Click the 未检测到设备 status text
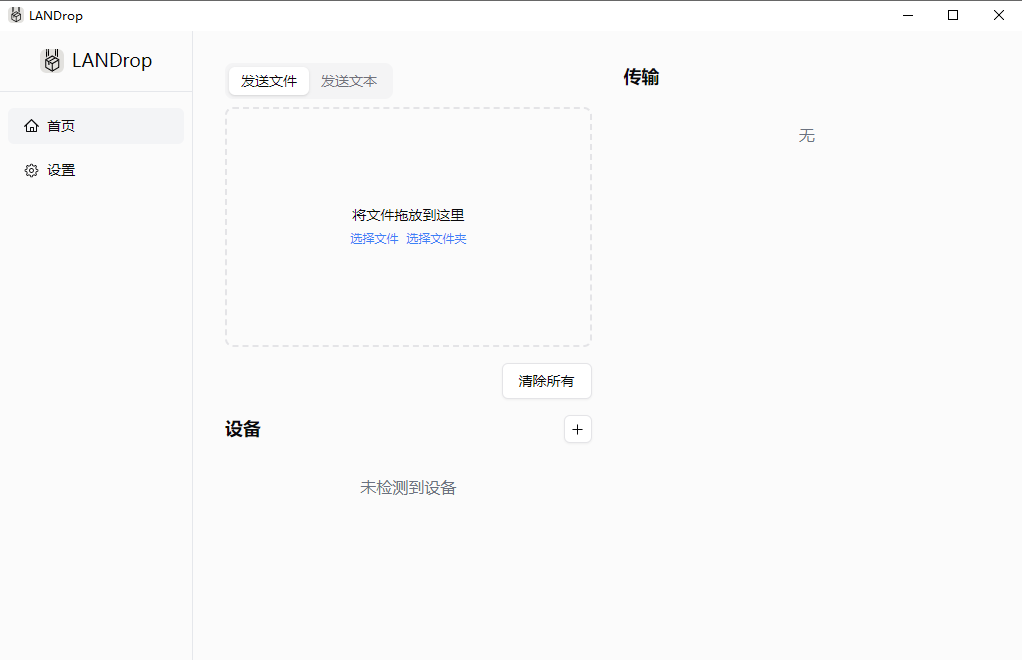The width and height of the screenshot is (1022, 660). point(408,487)
